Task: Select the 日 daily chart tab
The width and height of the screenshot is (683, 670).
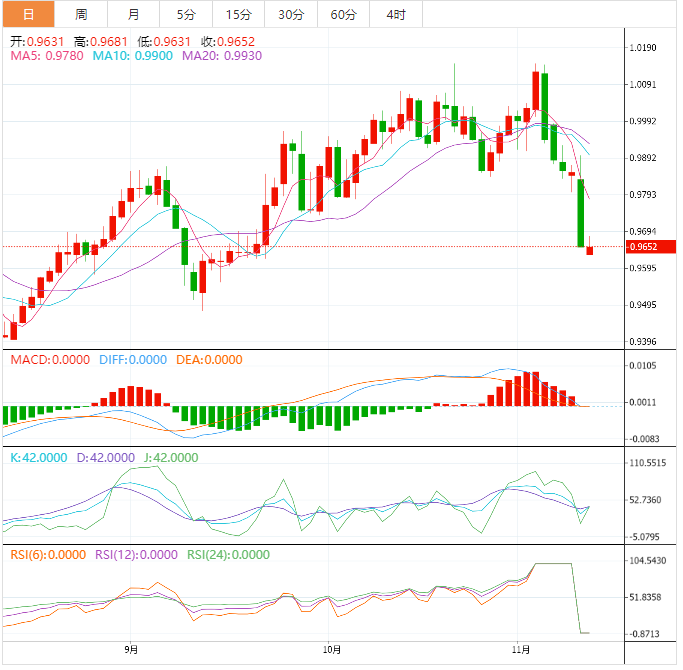Action: coord(29,14)
